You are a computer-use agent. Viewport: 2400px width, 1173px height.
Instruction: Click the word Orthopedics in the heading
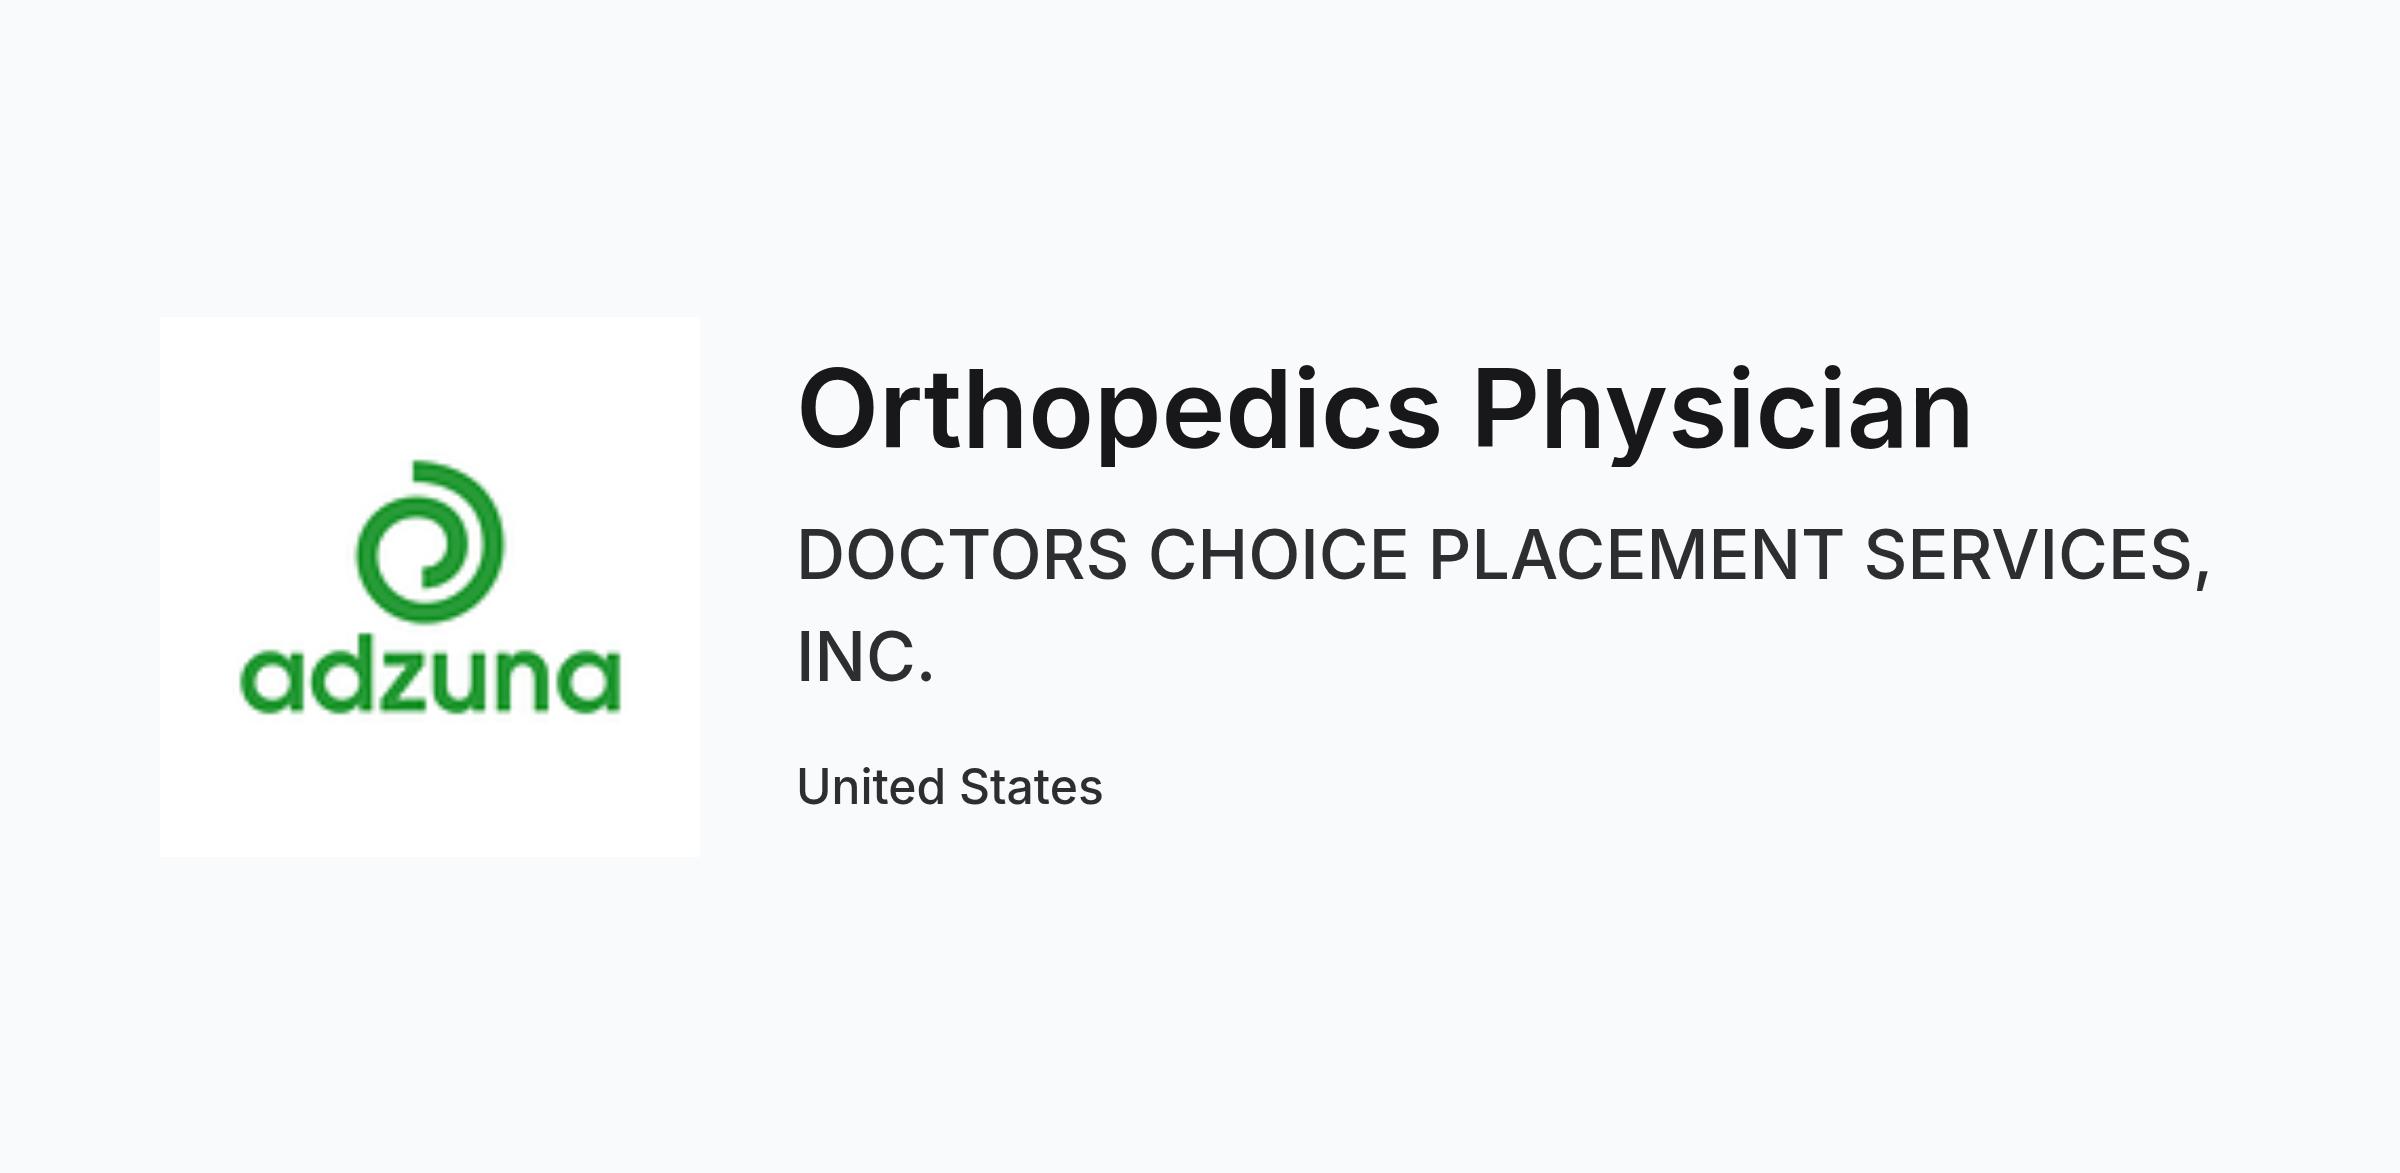point(1119,412)
